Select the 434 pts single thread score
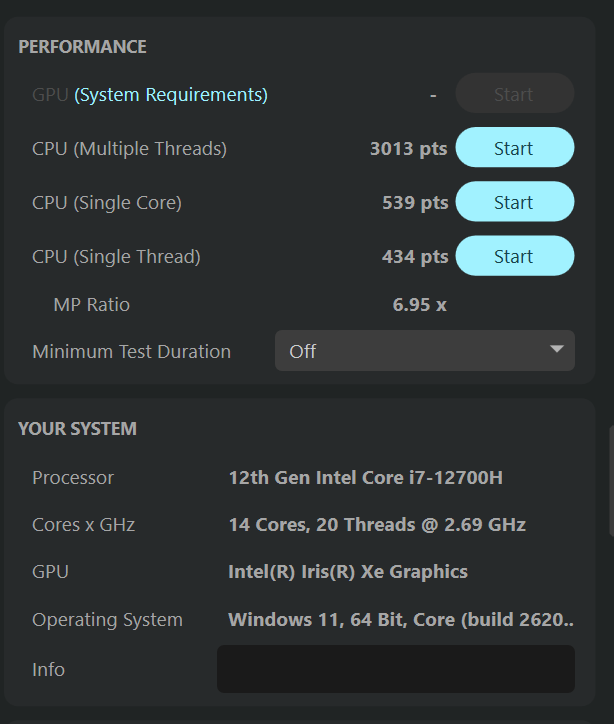Viewport: 614px width, 724px height. pyautogui.click(x=414, y=257)
